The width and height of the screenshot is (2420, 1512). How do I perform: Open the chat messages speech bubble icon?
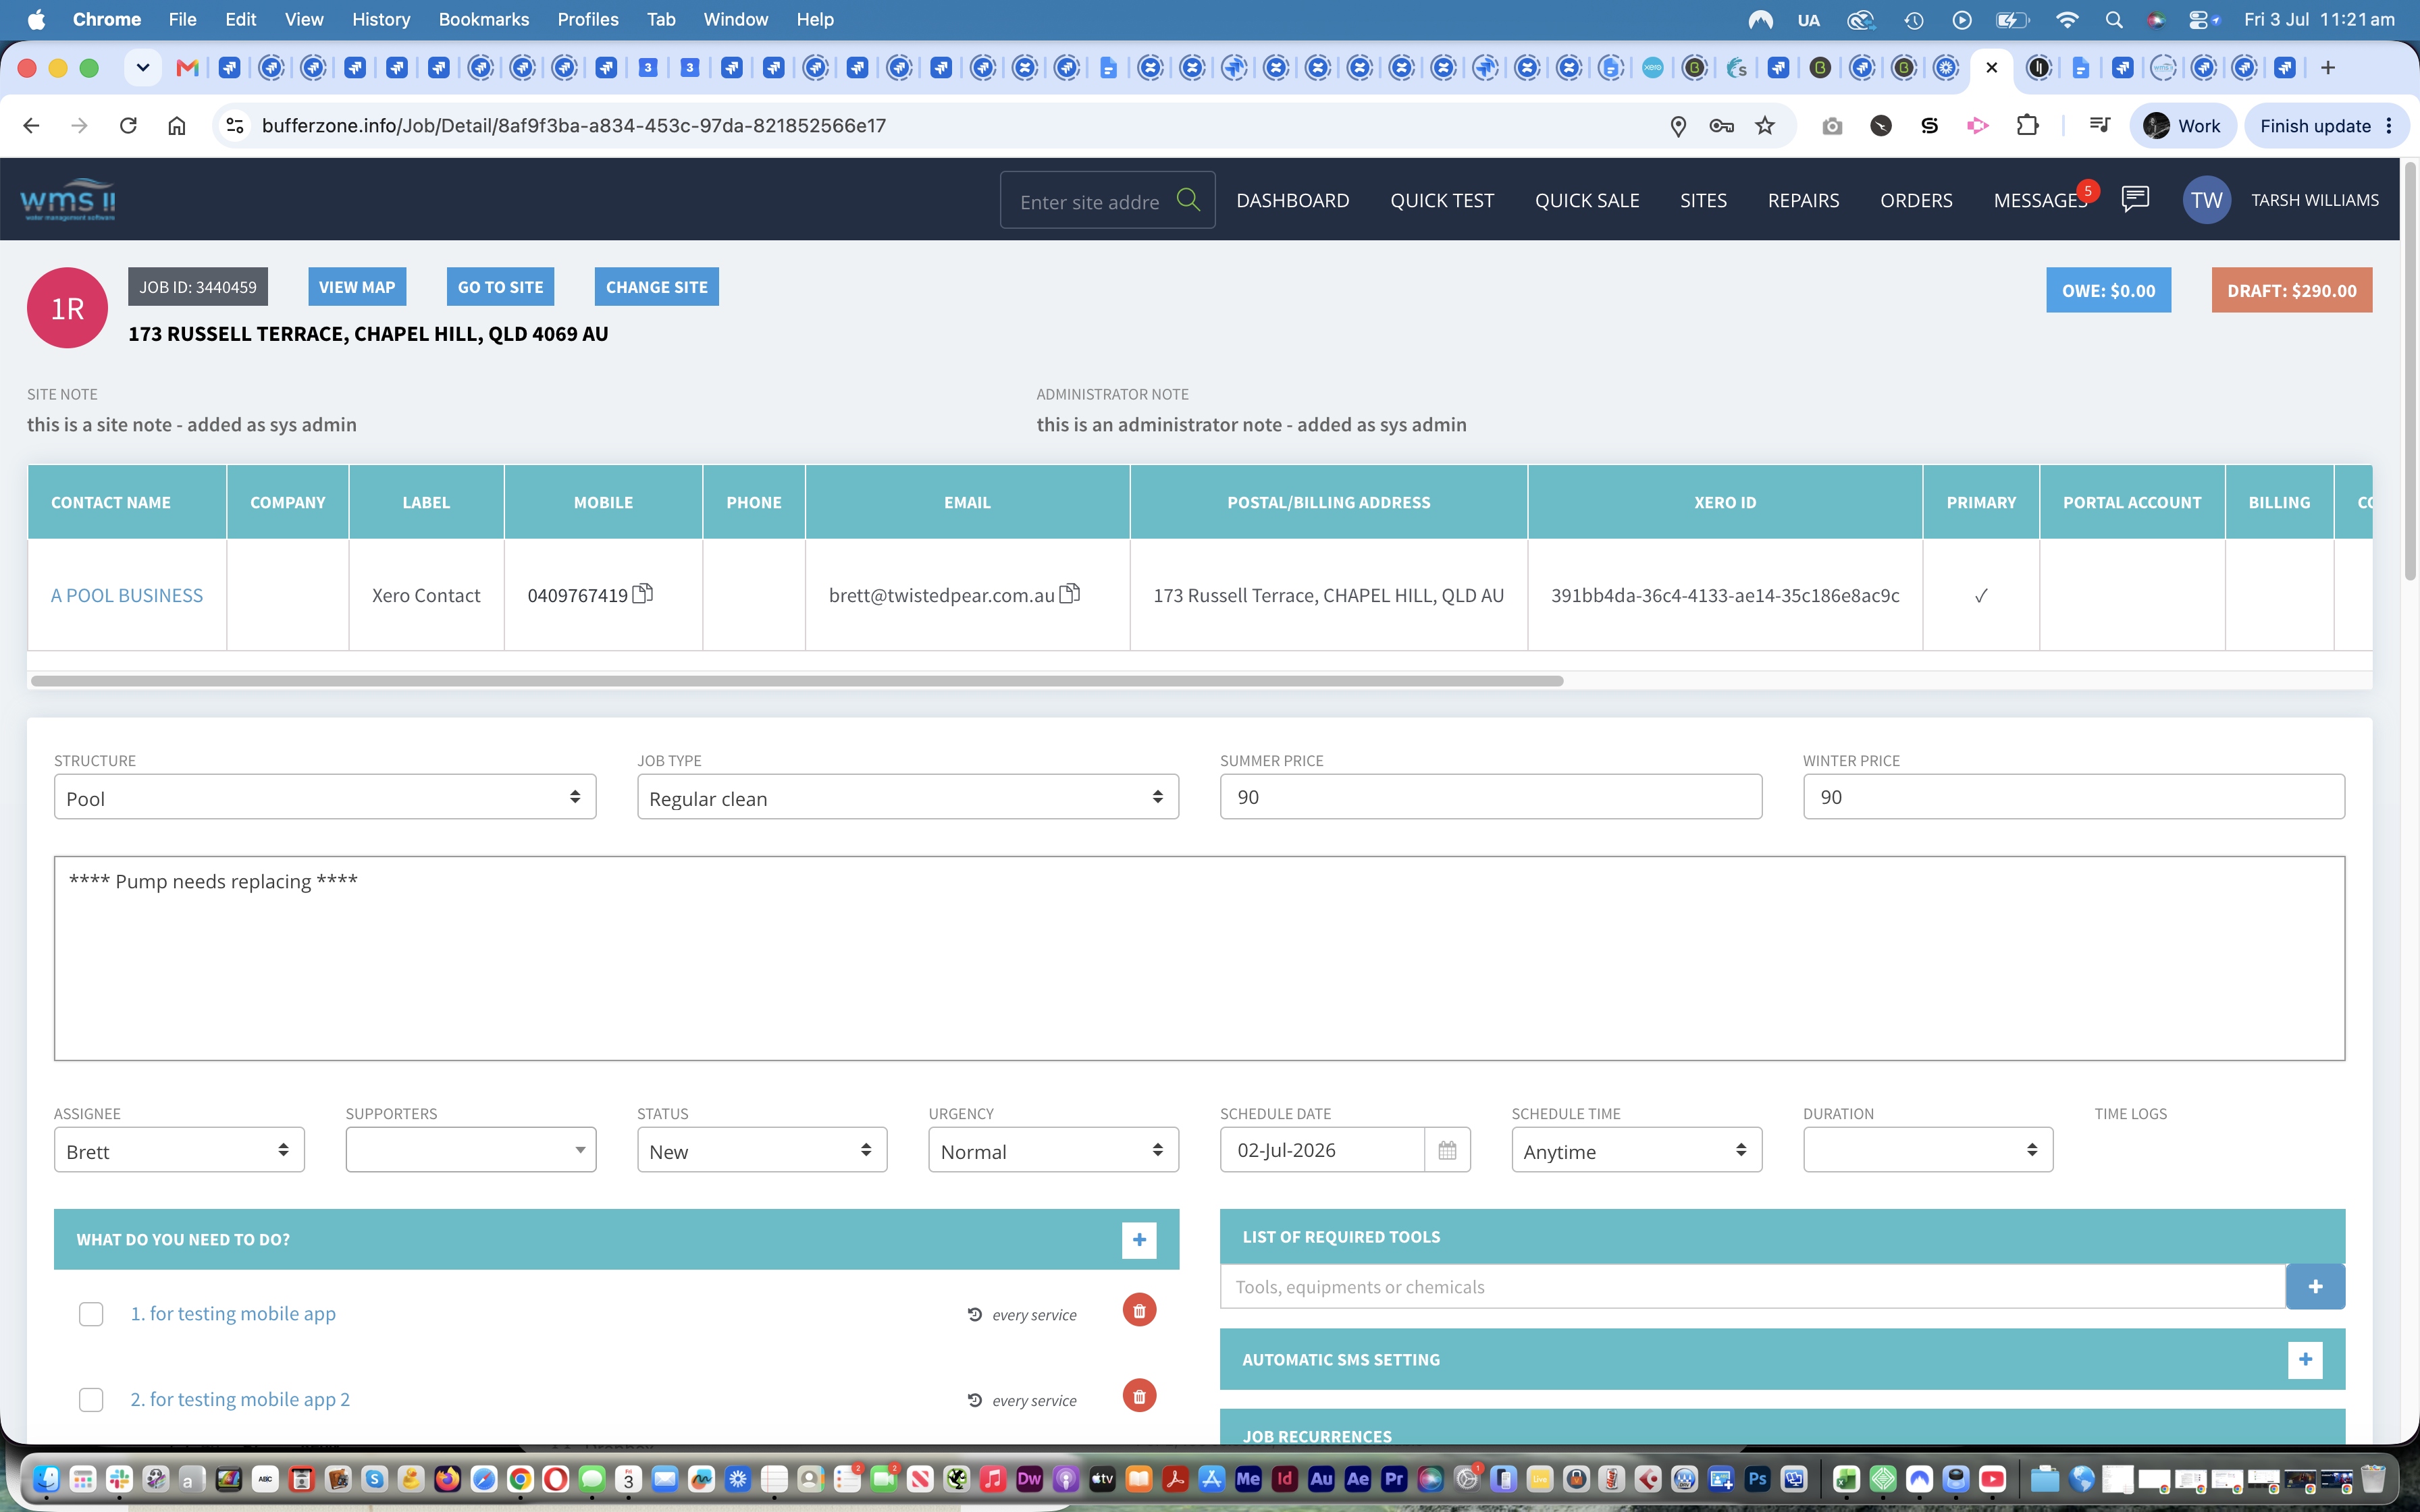tap(2135, 199)
